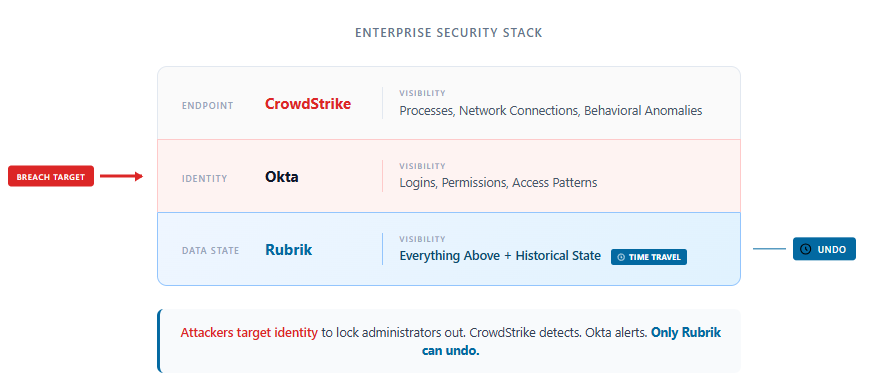Click 'Logins, Permissions, Access Patterns' text
870x373 pixels.
(498, 183)
